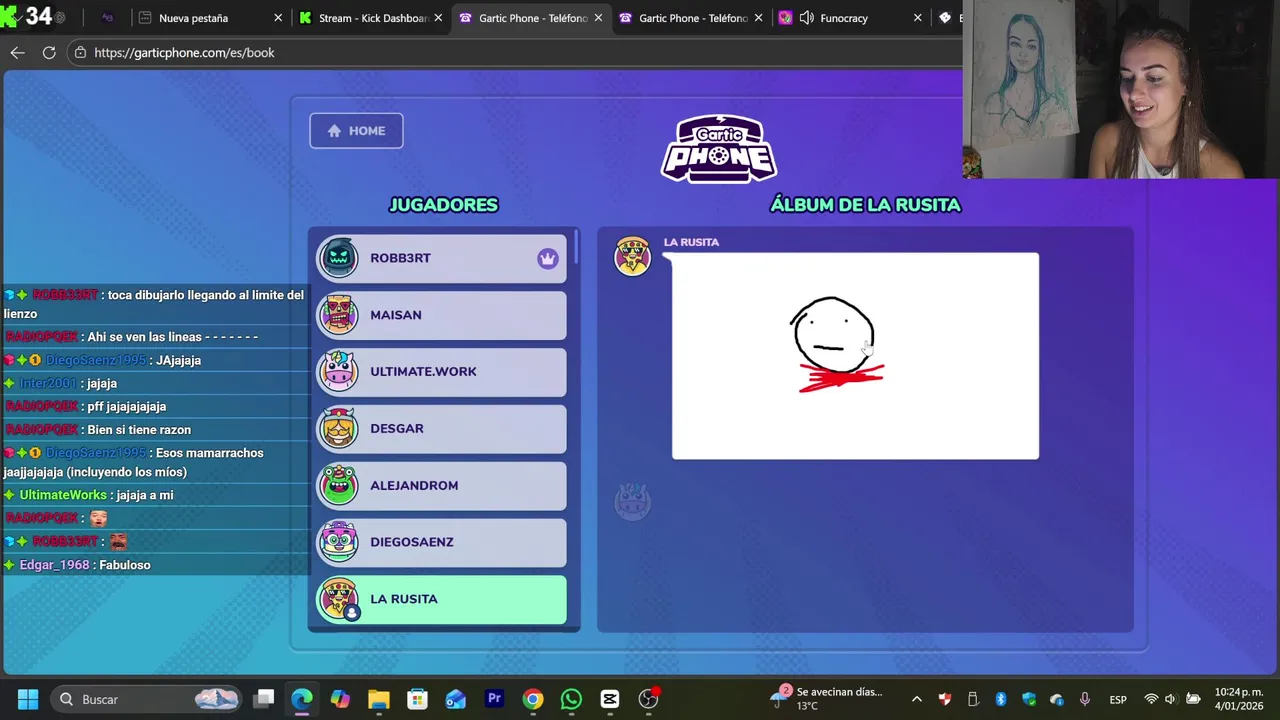Click the Kick logo in stream overlay
Viewport: 1280px width, 720px height.
pos(11,15)
